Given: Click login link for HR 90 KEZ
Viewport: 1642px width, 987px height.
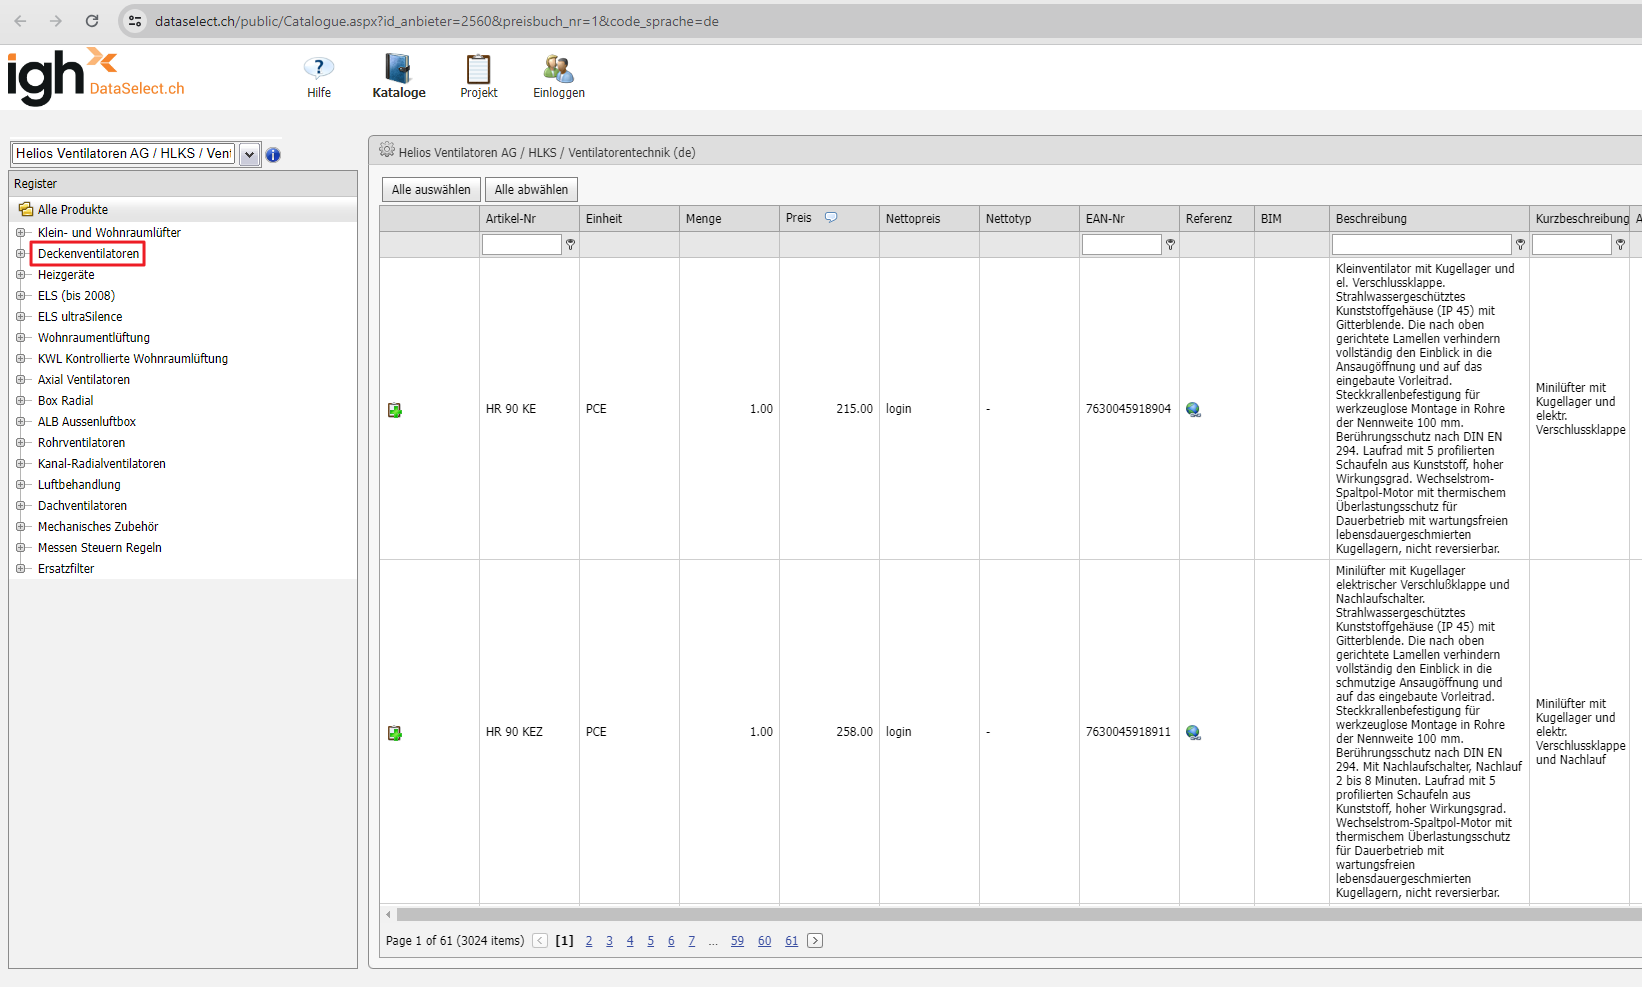Looking at the screenshot, I should pos(898,732).
